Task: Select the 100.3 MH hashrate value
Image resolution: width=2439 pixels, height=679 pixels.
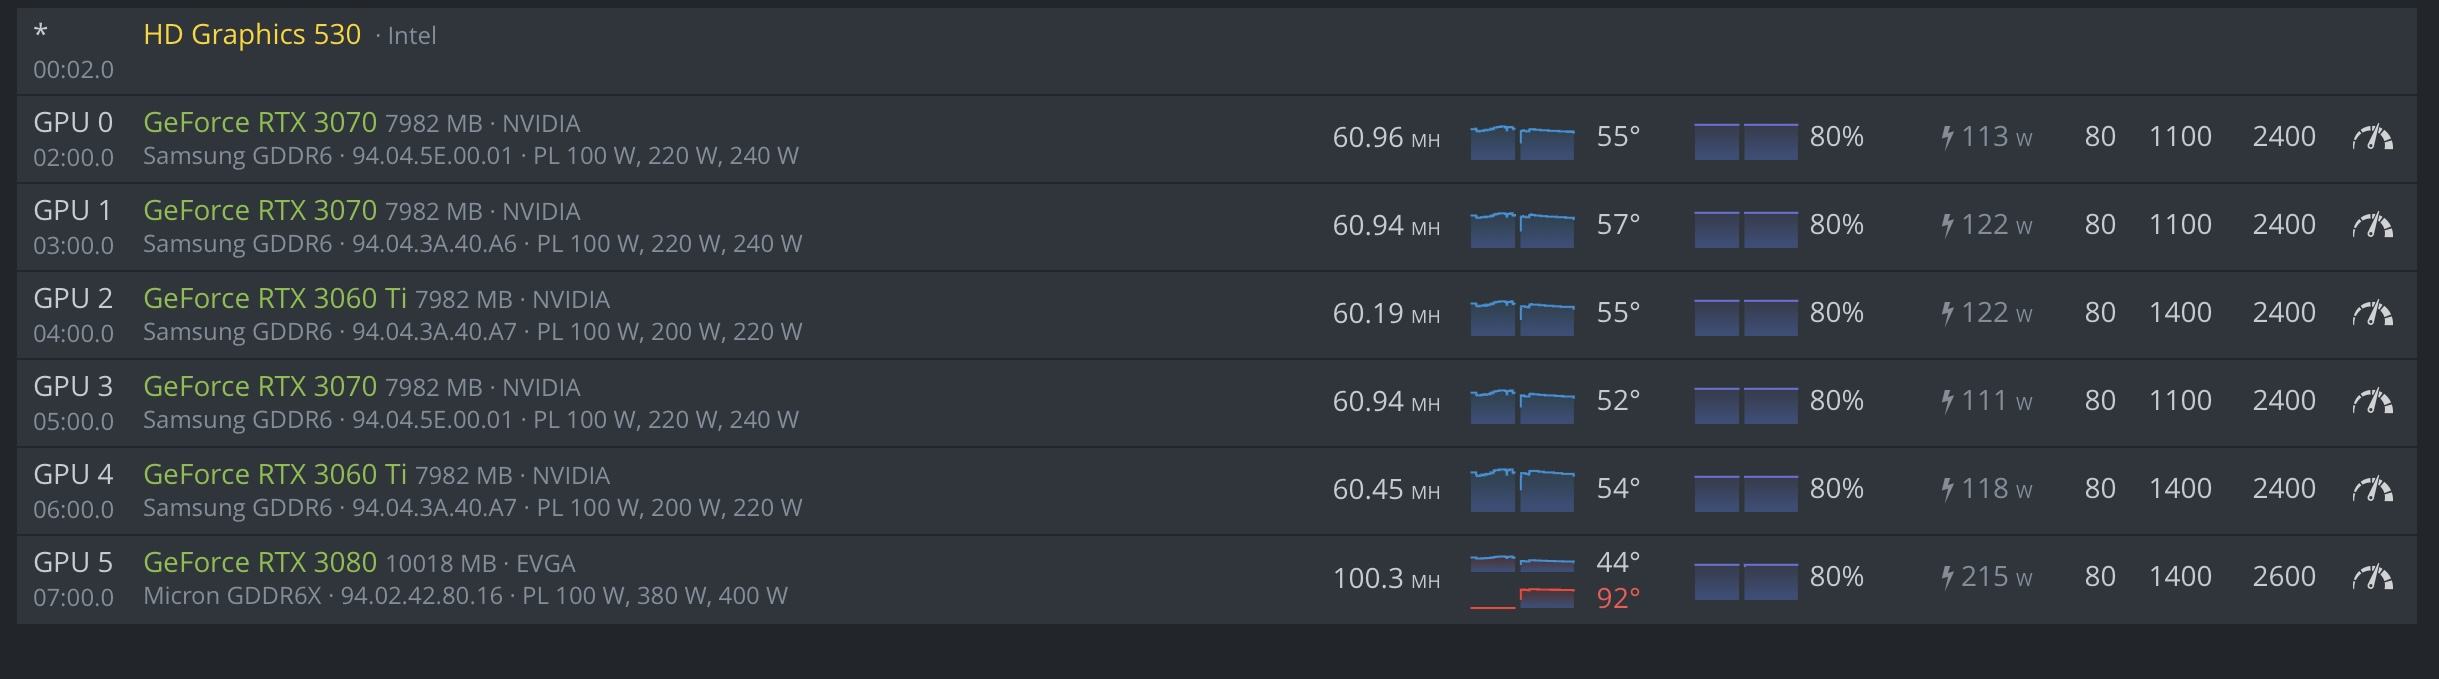Action: click(x=1386, y=578)
